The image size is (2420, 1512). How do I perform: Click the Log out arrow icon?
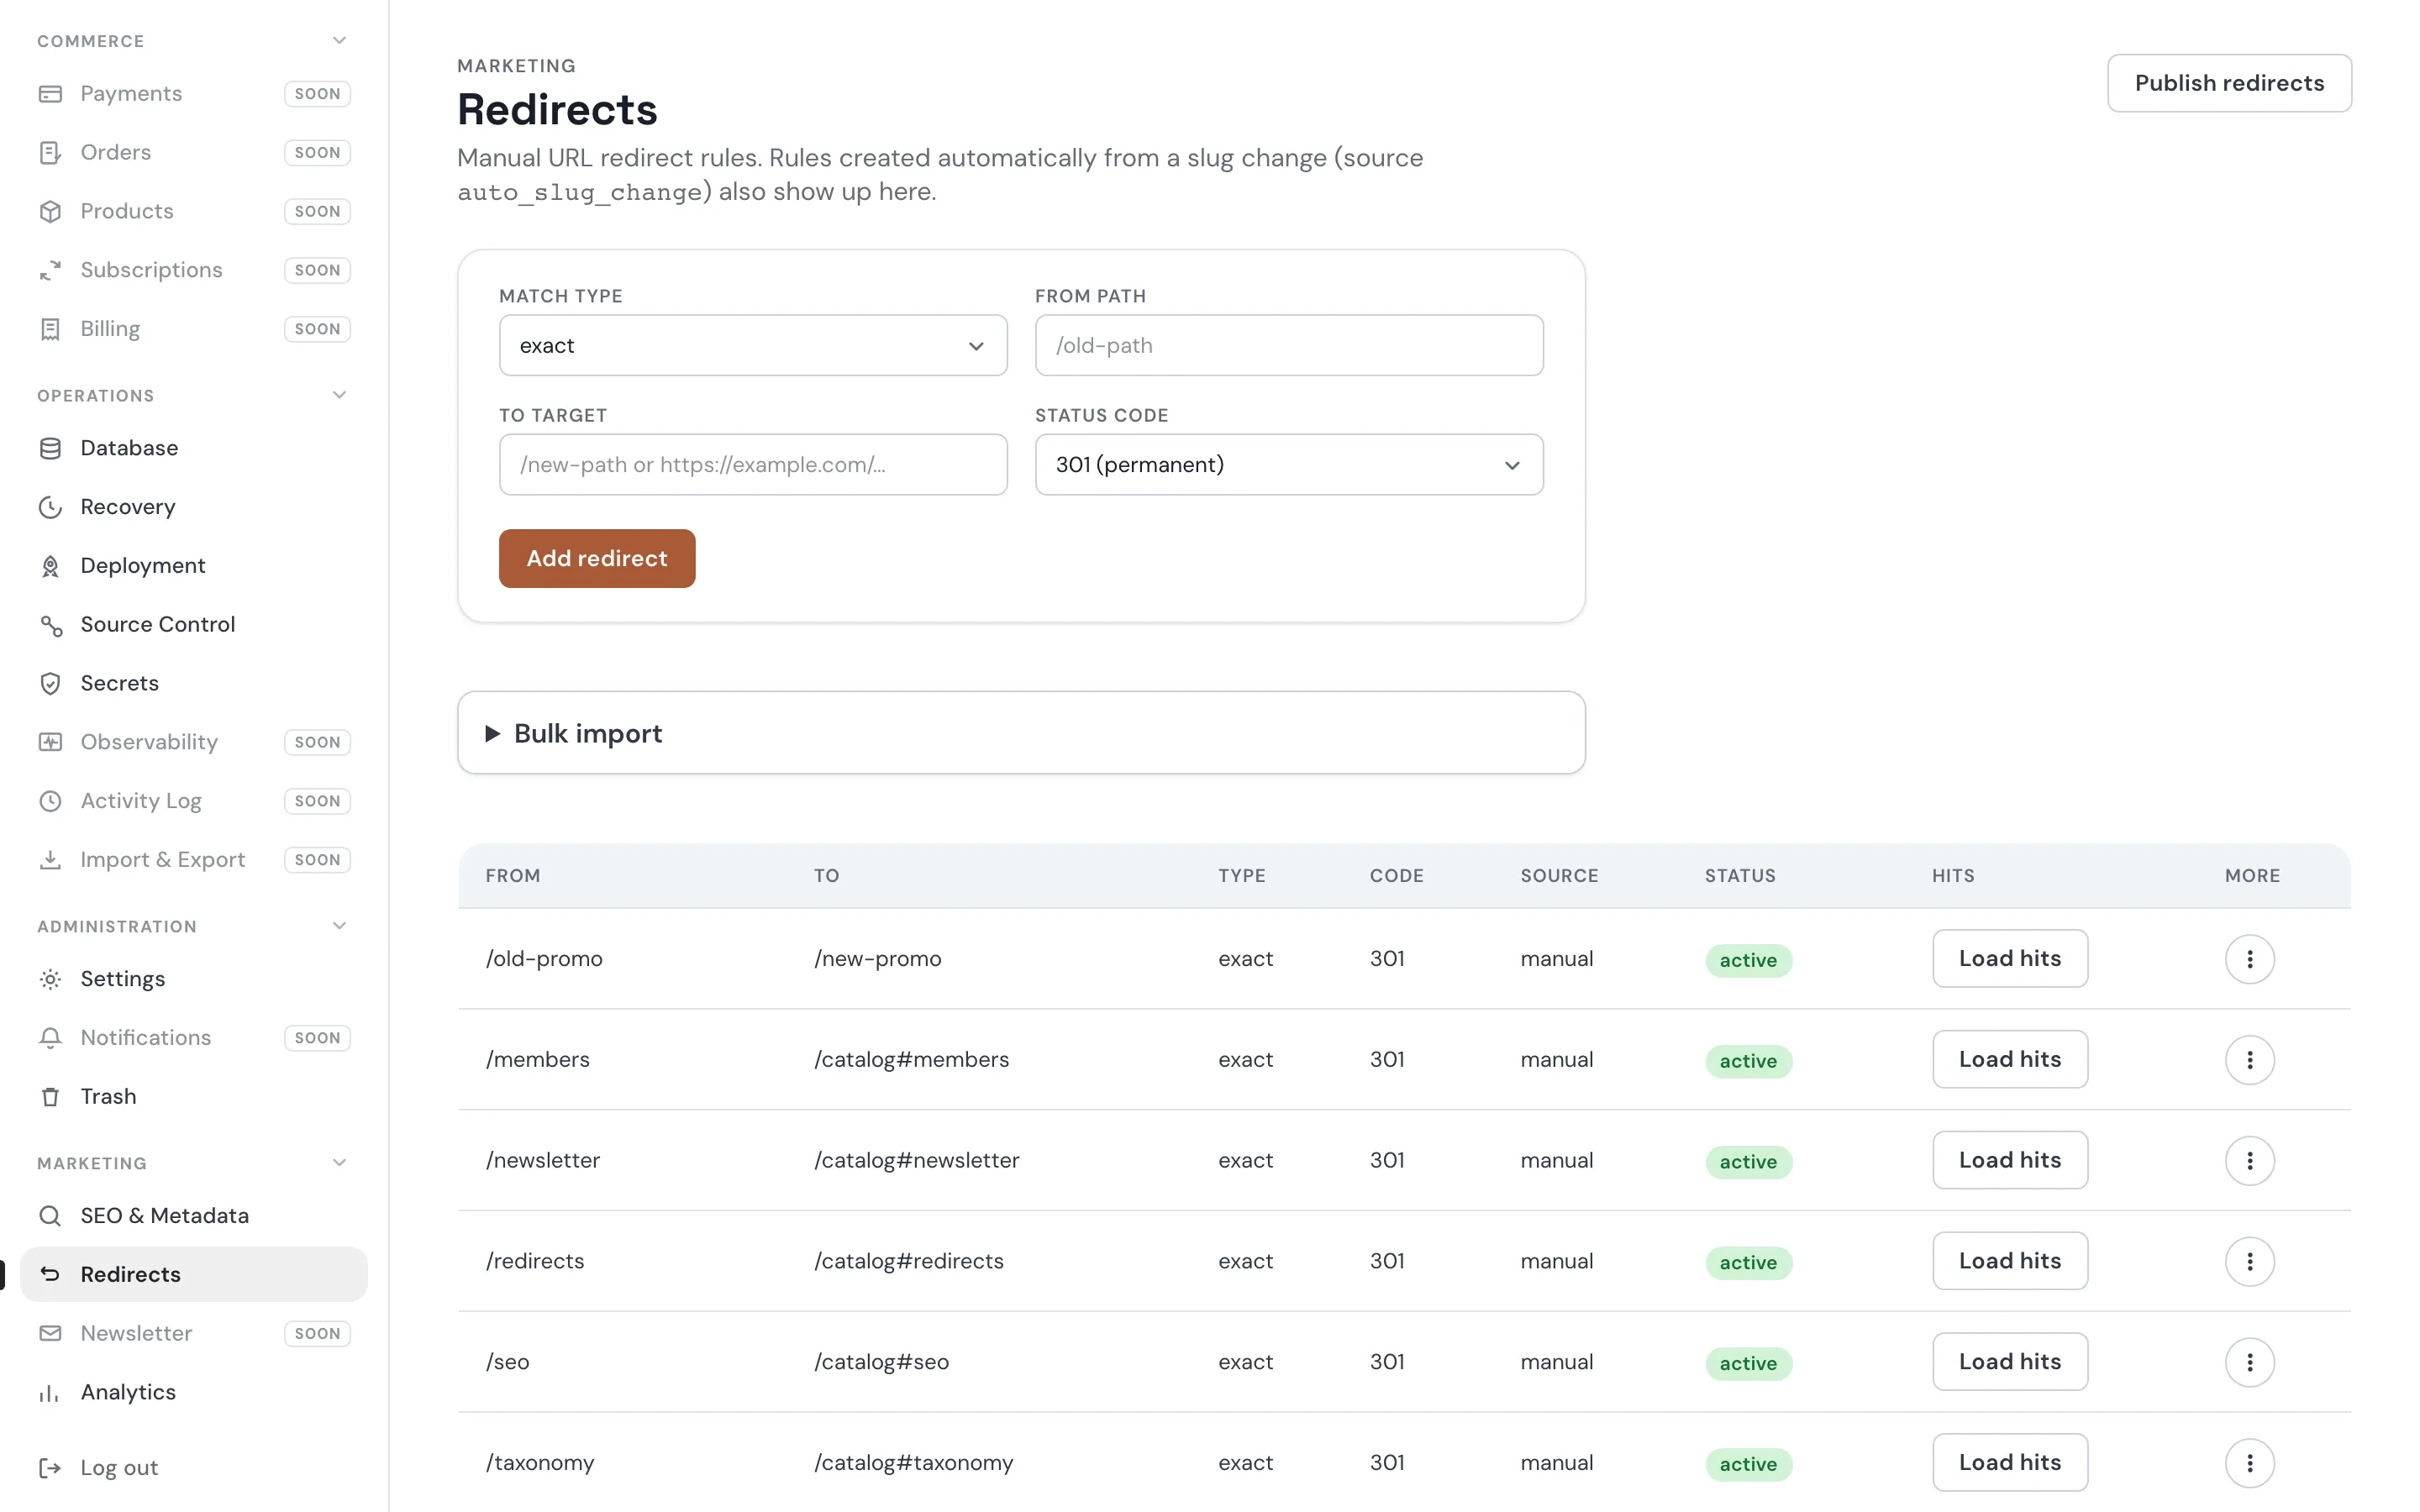(50, 1468)
